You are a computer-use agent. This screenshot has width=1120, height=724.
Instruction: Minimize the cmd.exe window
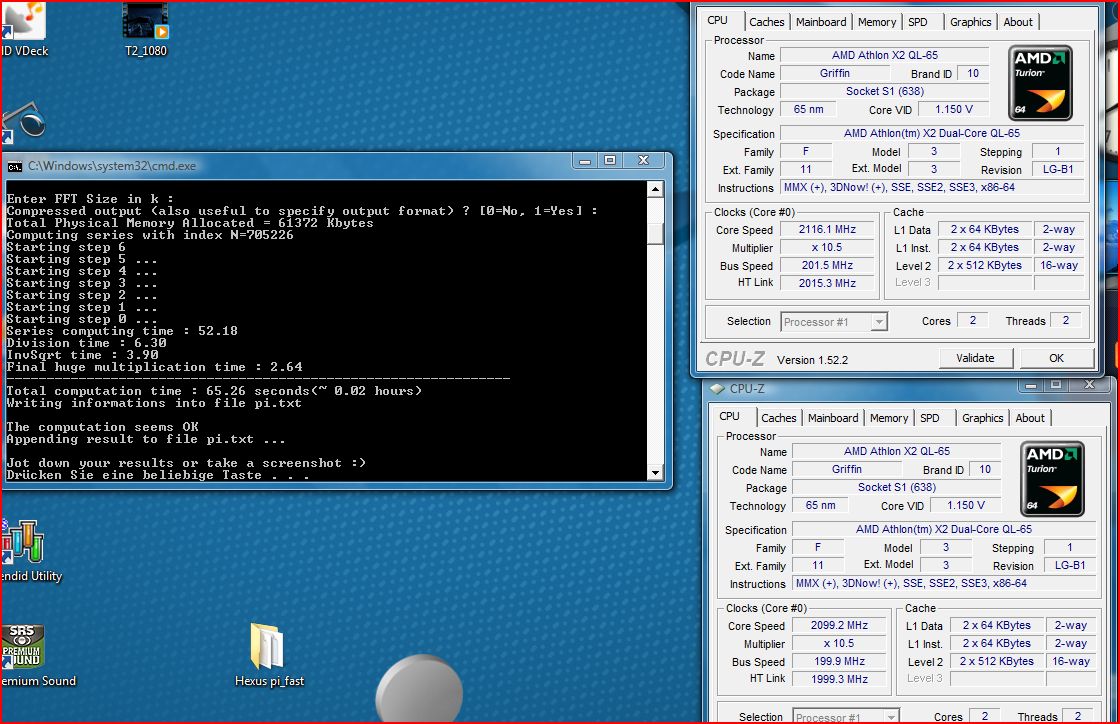coord(585,161)
